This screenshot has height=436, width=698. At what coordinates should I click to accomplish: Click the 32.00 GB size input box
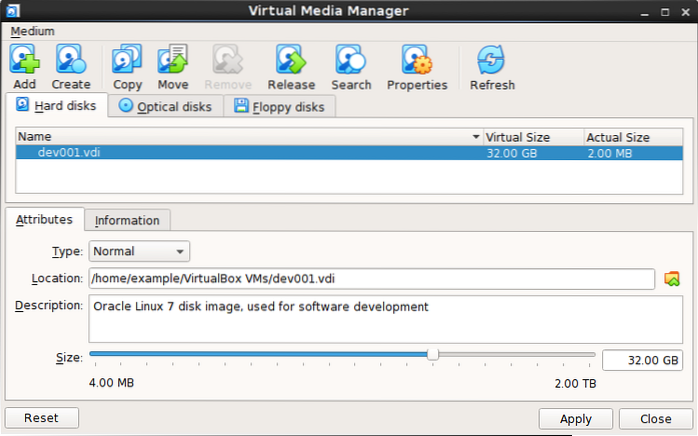tap(642, 360)
